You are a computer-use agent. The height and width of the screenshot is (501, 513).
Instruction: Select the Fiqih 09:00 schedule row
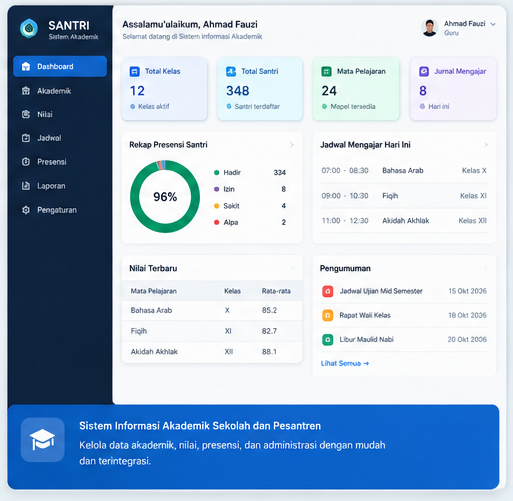404,196
